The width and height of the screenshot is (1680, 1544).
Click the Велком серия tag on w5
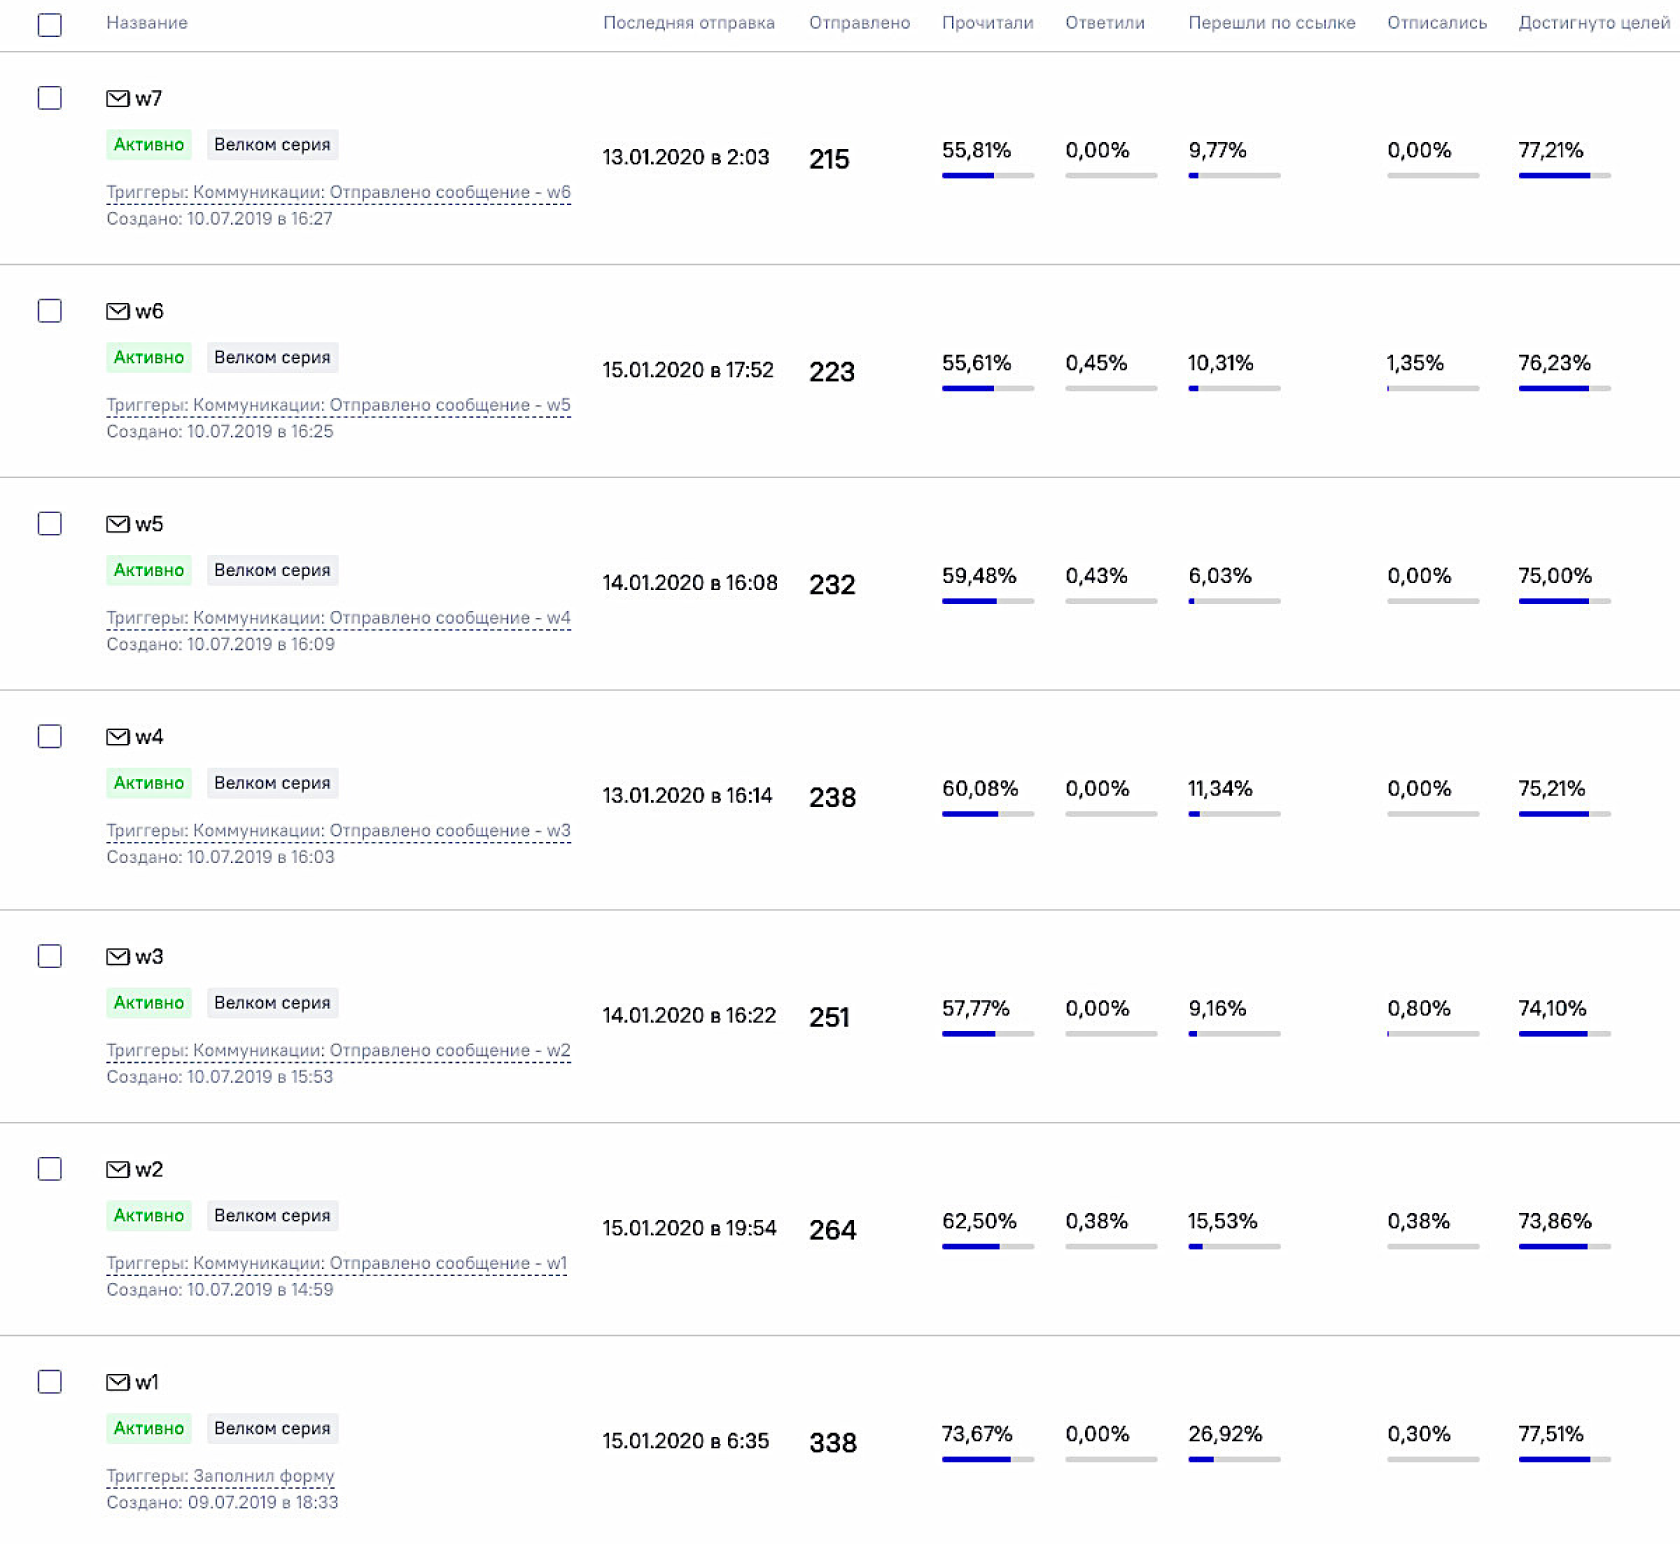coord(272,570)
